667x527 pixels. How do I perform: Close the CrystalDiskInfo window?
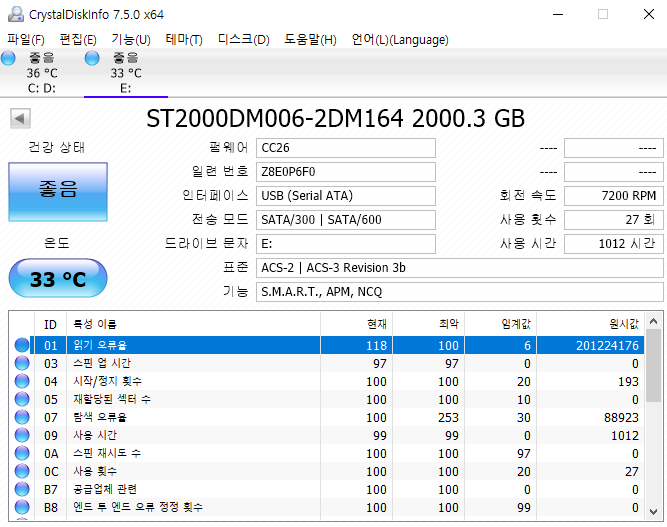pyautogui.click(x=649, y=14)
